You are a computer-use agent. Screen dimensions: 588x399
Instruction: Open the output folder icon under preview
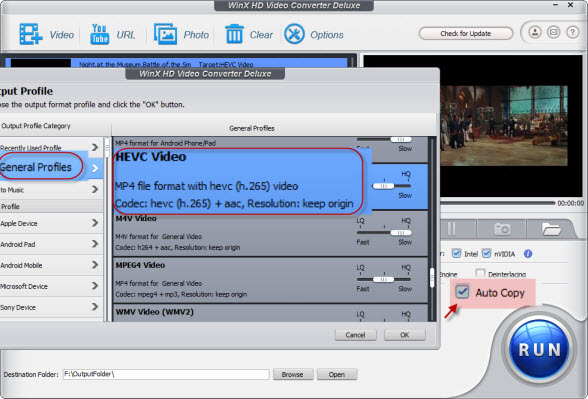(550, 228)
